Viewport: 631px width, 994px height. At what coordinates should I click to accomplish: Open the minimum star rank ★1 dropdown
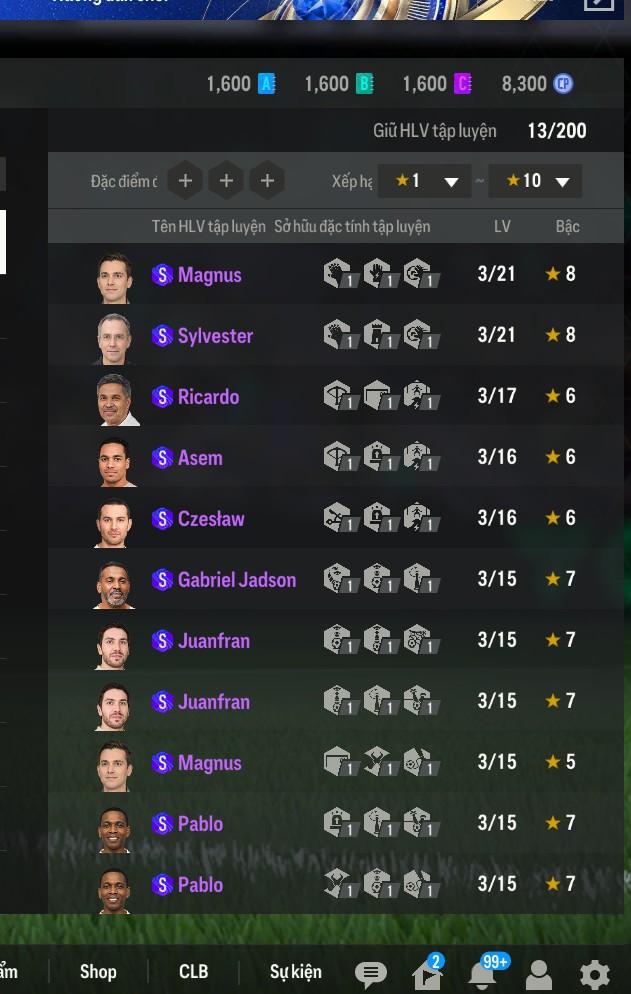(424, 181)
